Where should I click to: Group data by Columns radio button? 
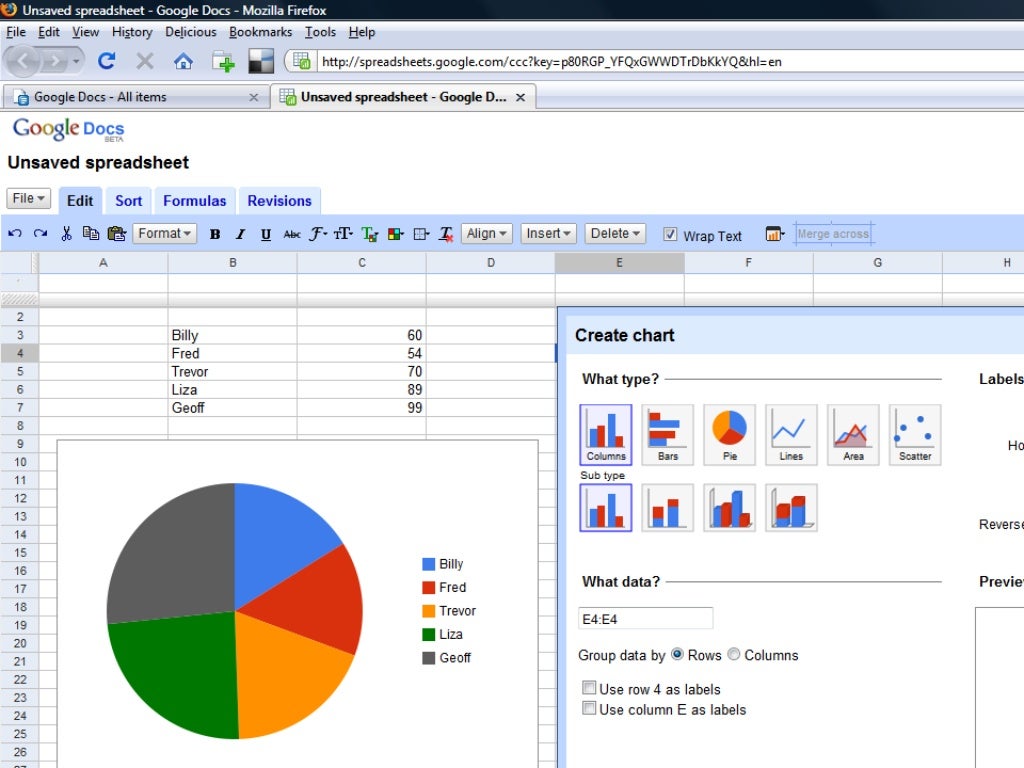[734, 654]
